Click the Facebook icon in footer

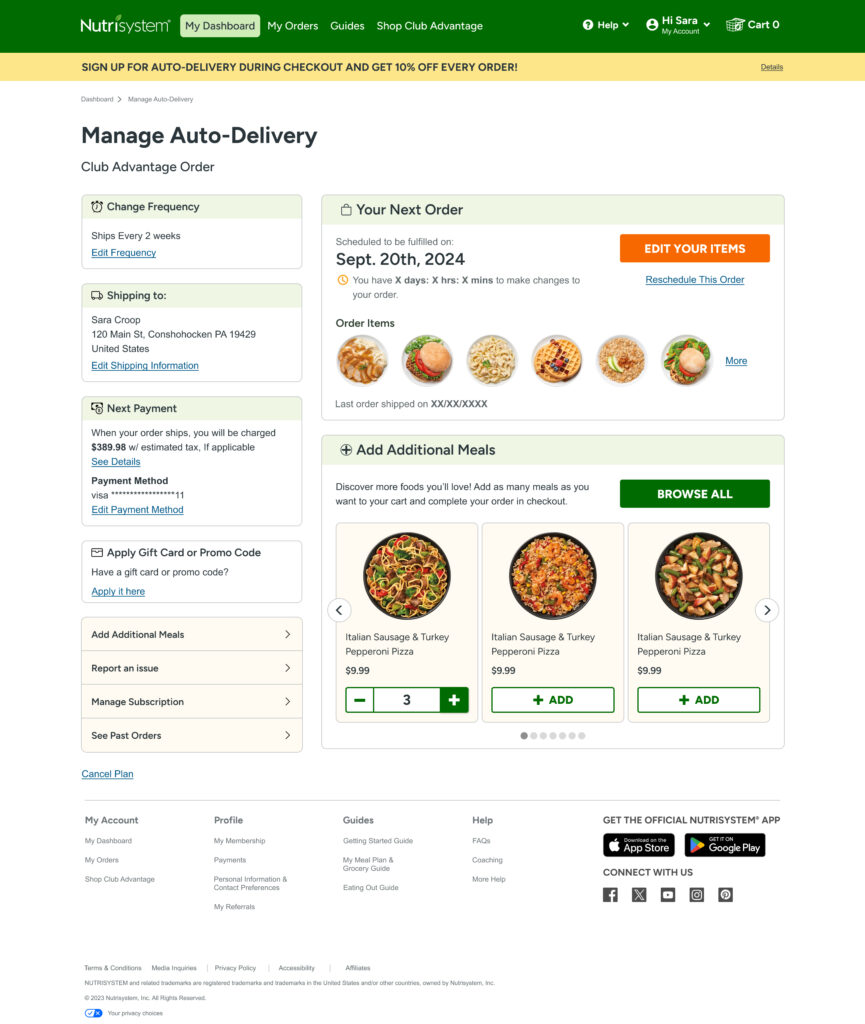point(610,895)
